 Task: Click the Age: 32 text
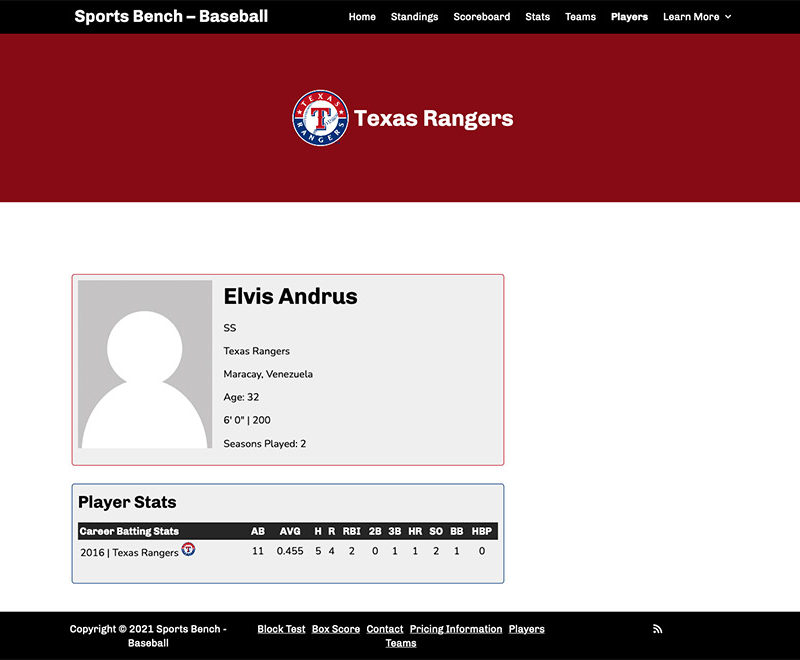[x=241, y=397]
